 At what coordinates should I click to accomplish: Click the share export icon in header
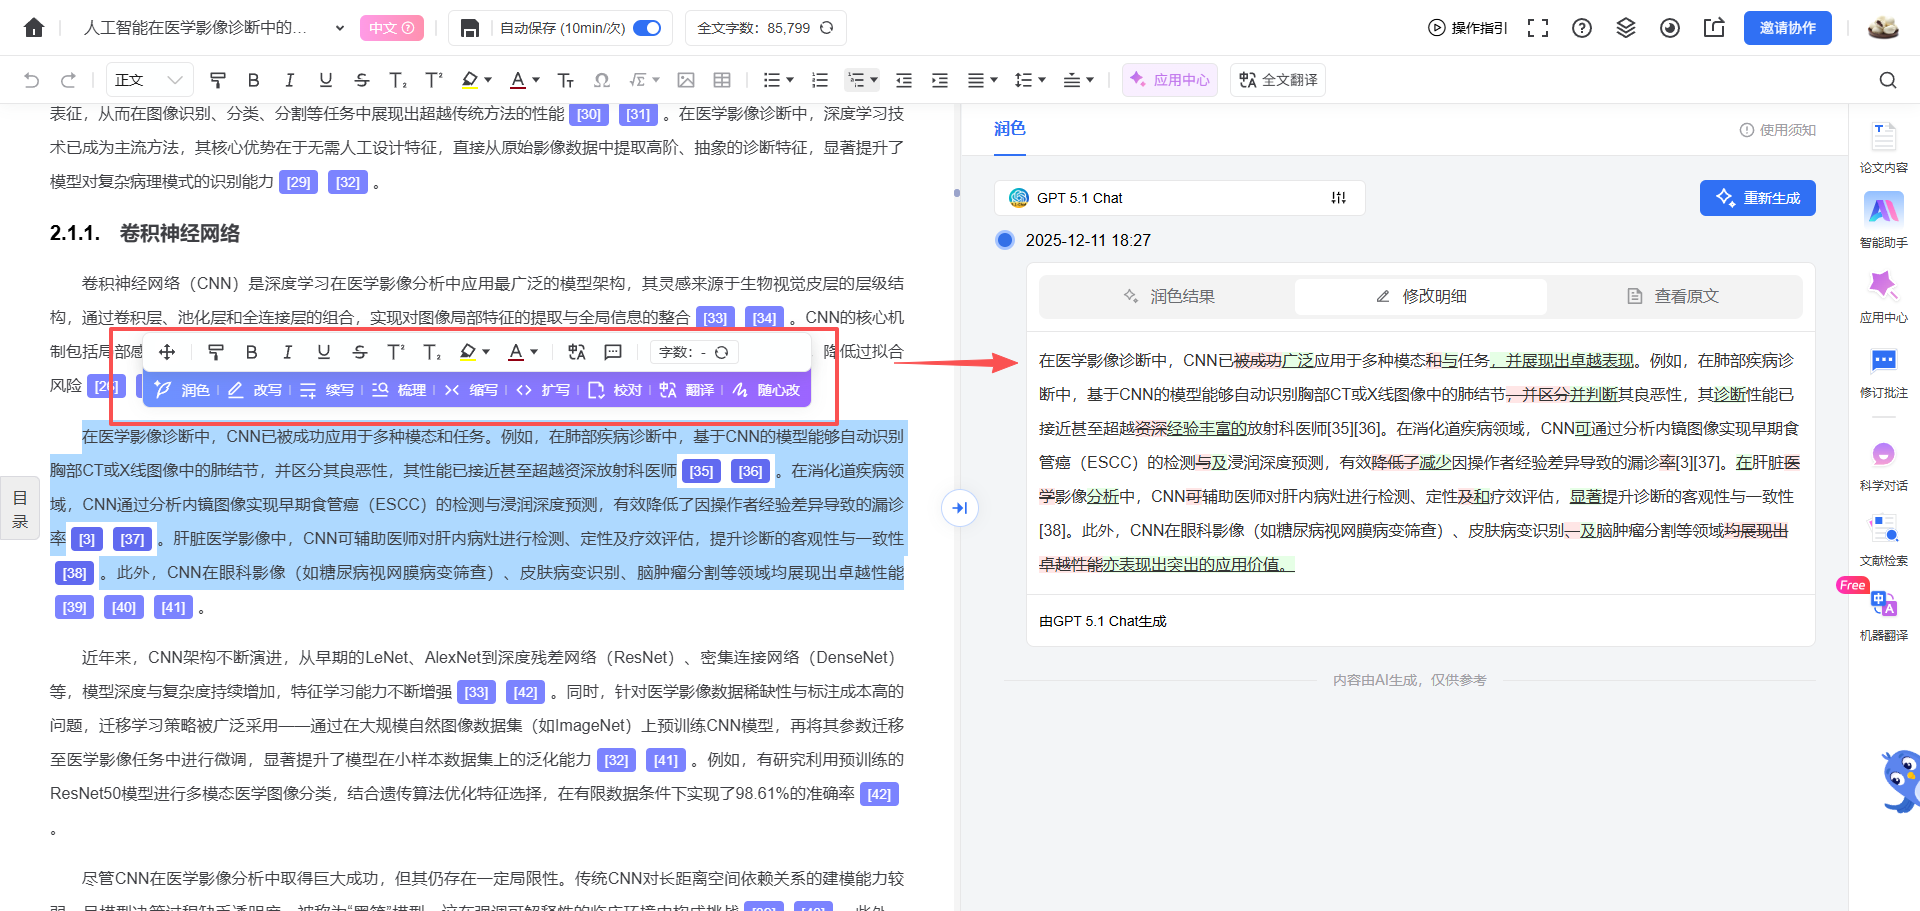1714,28
